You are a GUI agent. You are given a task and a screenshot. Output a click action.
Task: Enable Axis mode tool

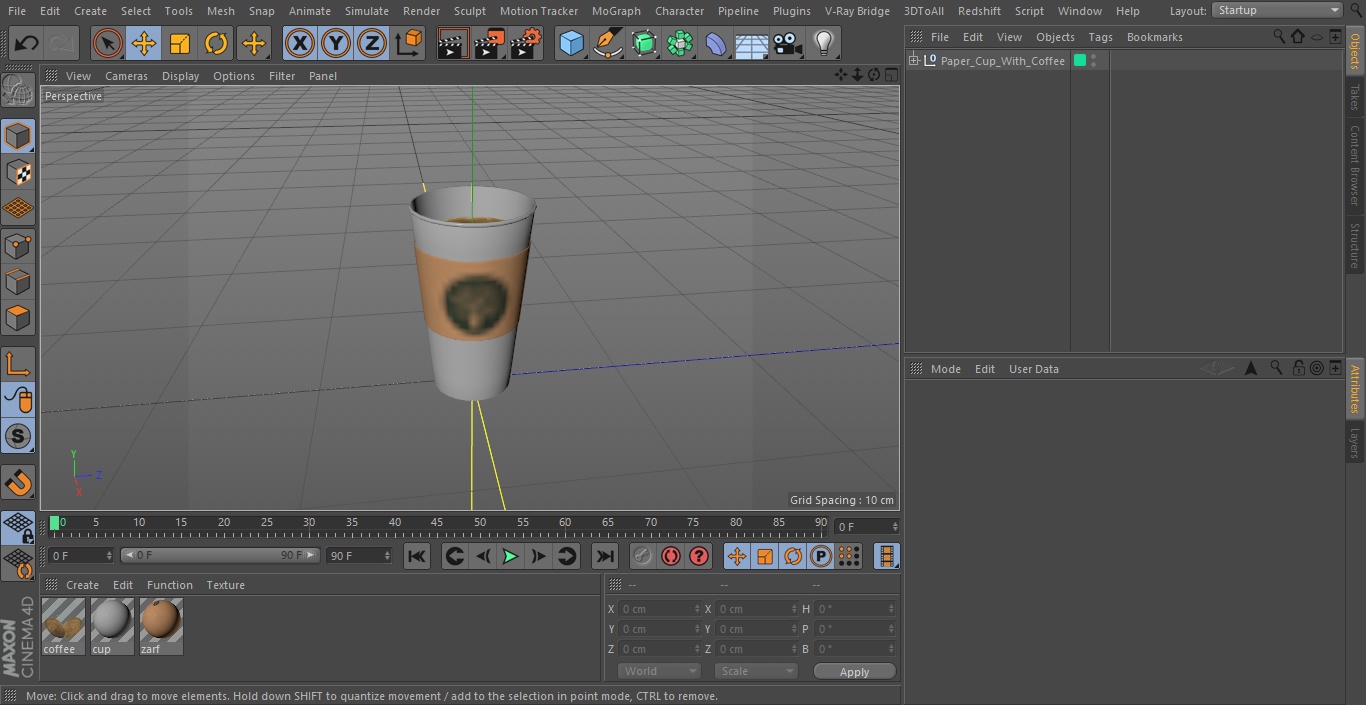point(18,363)
